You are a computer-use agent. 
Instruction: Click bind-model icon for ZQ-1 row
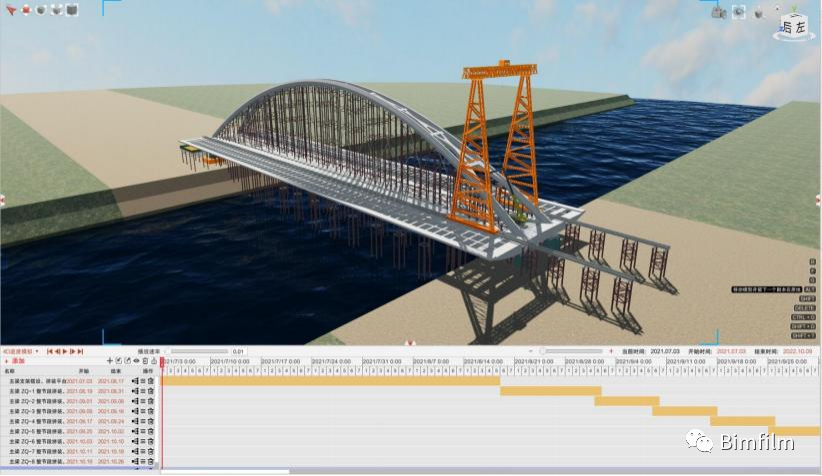(135, 391)
